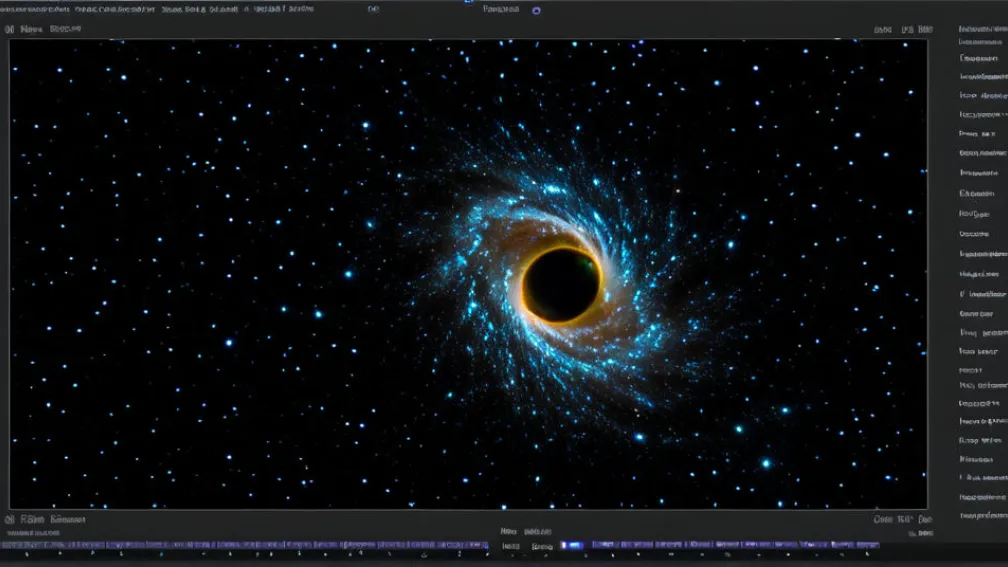The height and width of the screenshot is (567, 1008).
Task: Click the first text label above the timeline center
Action: 508,532
